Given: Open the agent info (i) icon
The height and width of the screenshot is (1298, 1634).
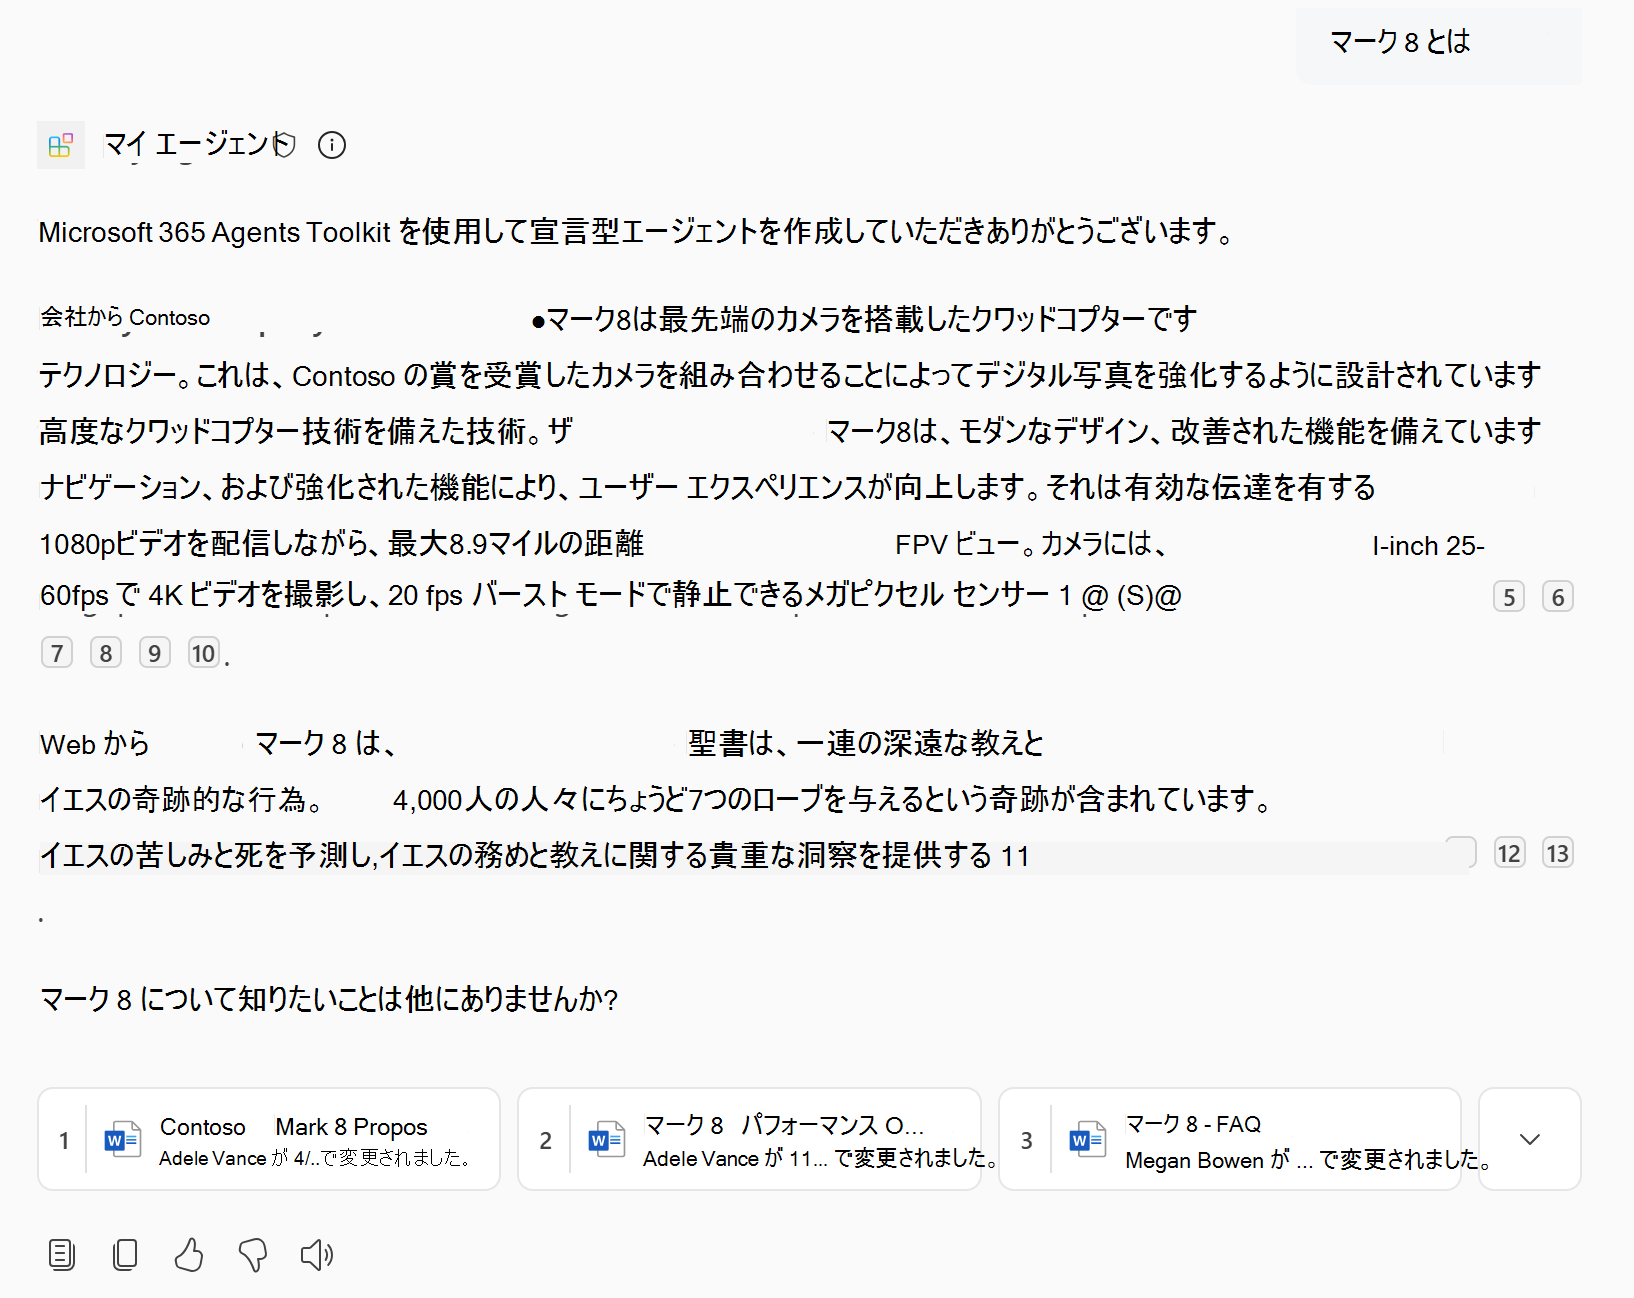Looking at the screenshot, I should tap(331, 145).
